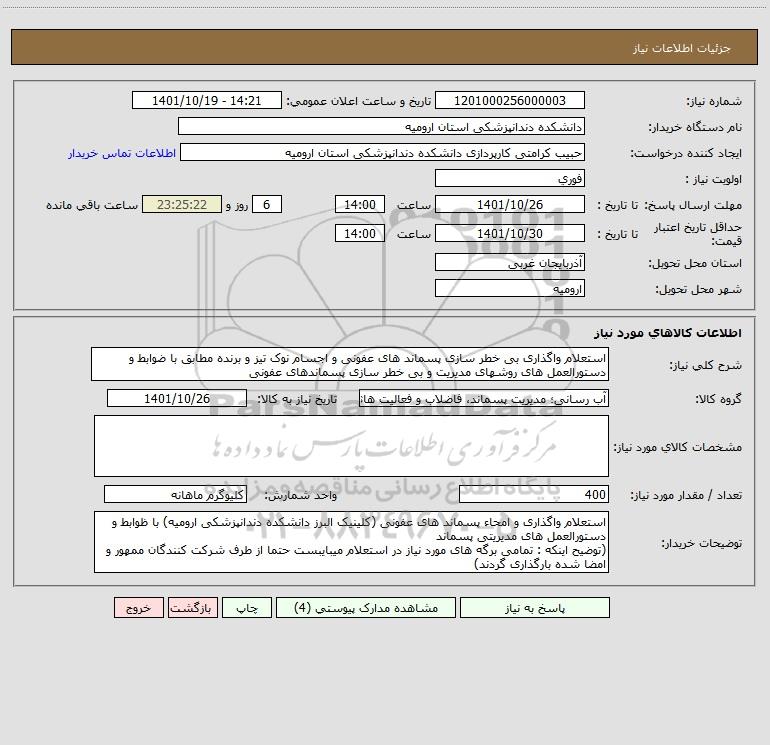Click the priority field فوری
Screen dimensions: 770x745
pos(510,178)
